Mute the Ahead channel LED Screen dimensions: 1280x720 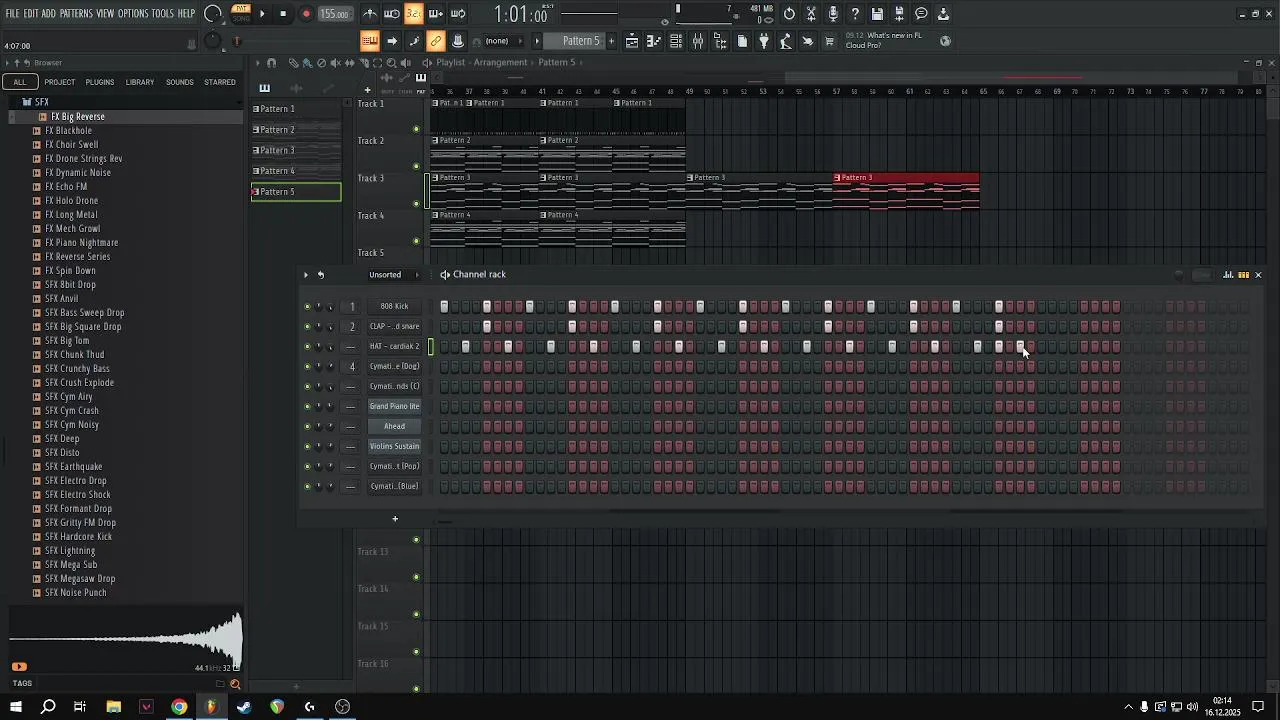pyautogui.click(x=307, y=426)
